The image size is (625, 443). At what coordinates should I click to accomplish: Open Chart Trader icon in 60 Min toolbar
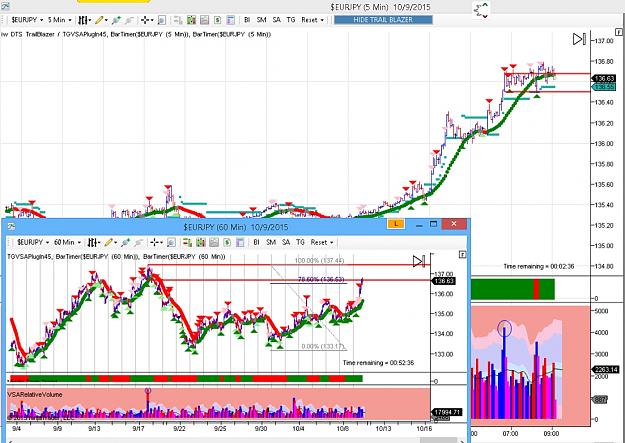[x=187, y=242]
